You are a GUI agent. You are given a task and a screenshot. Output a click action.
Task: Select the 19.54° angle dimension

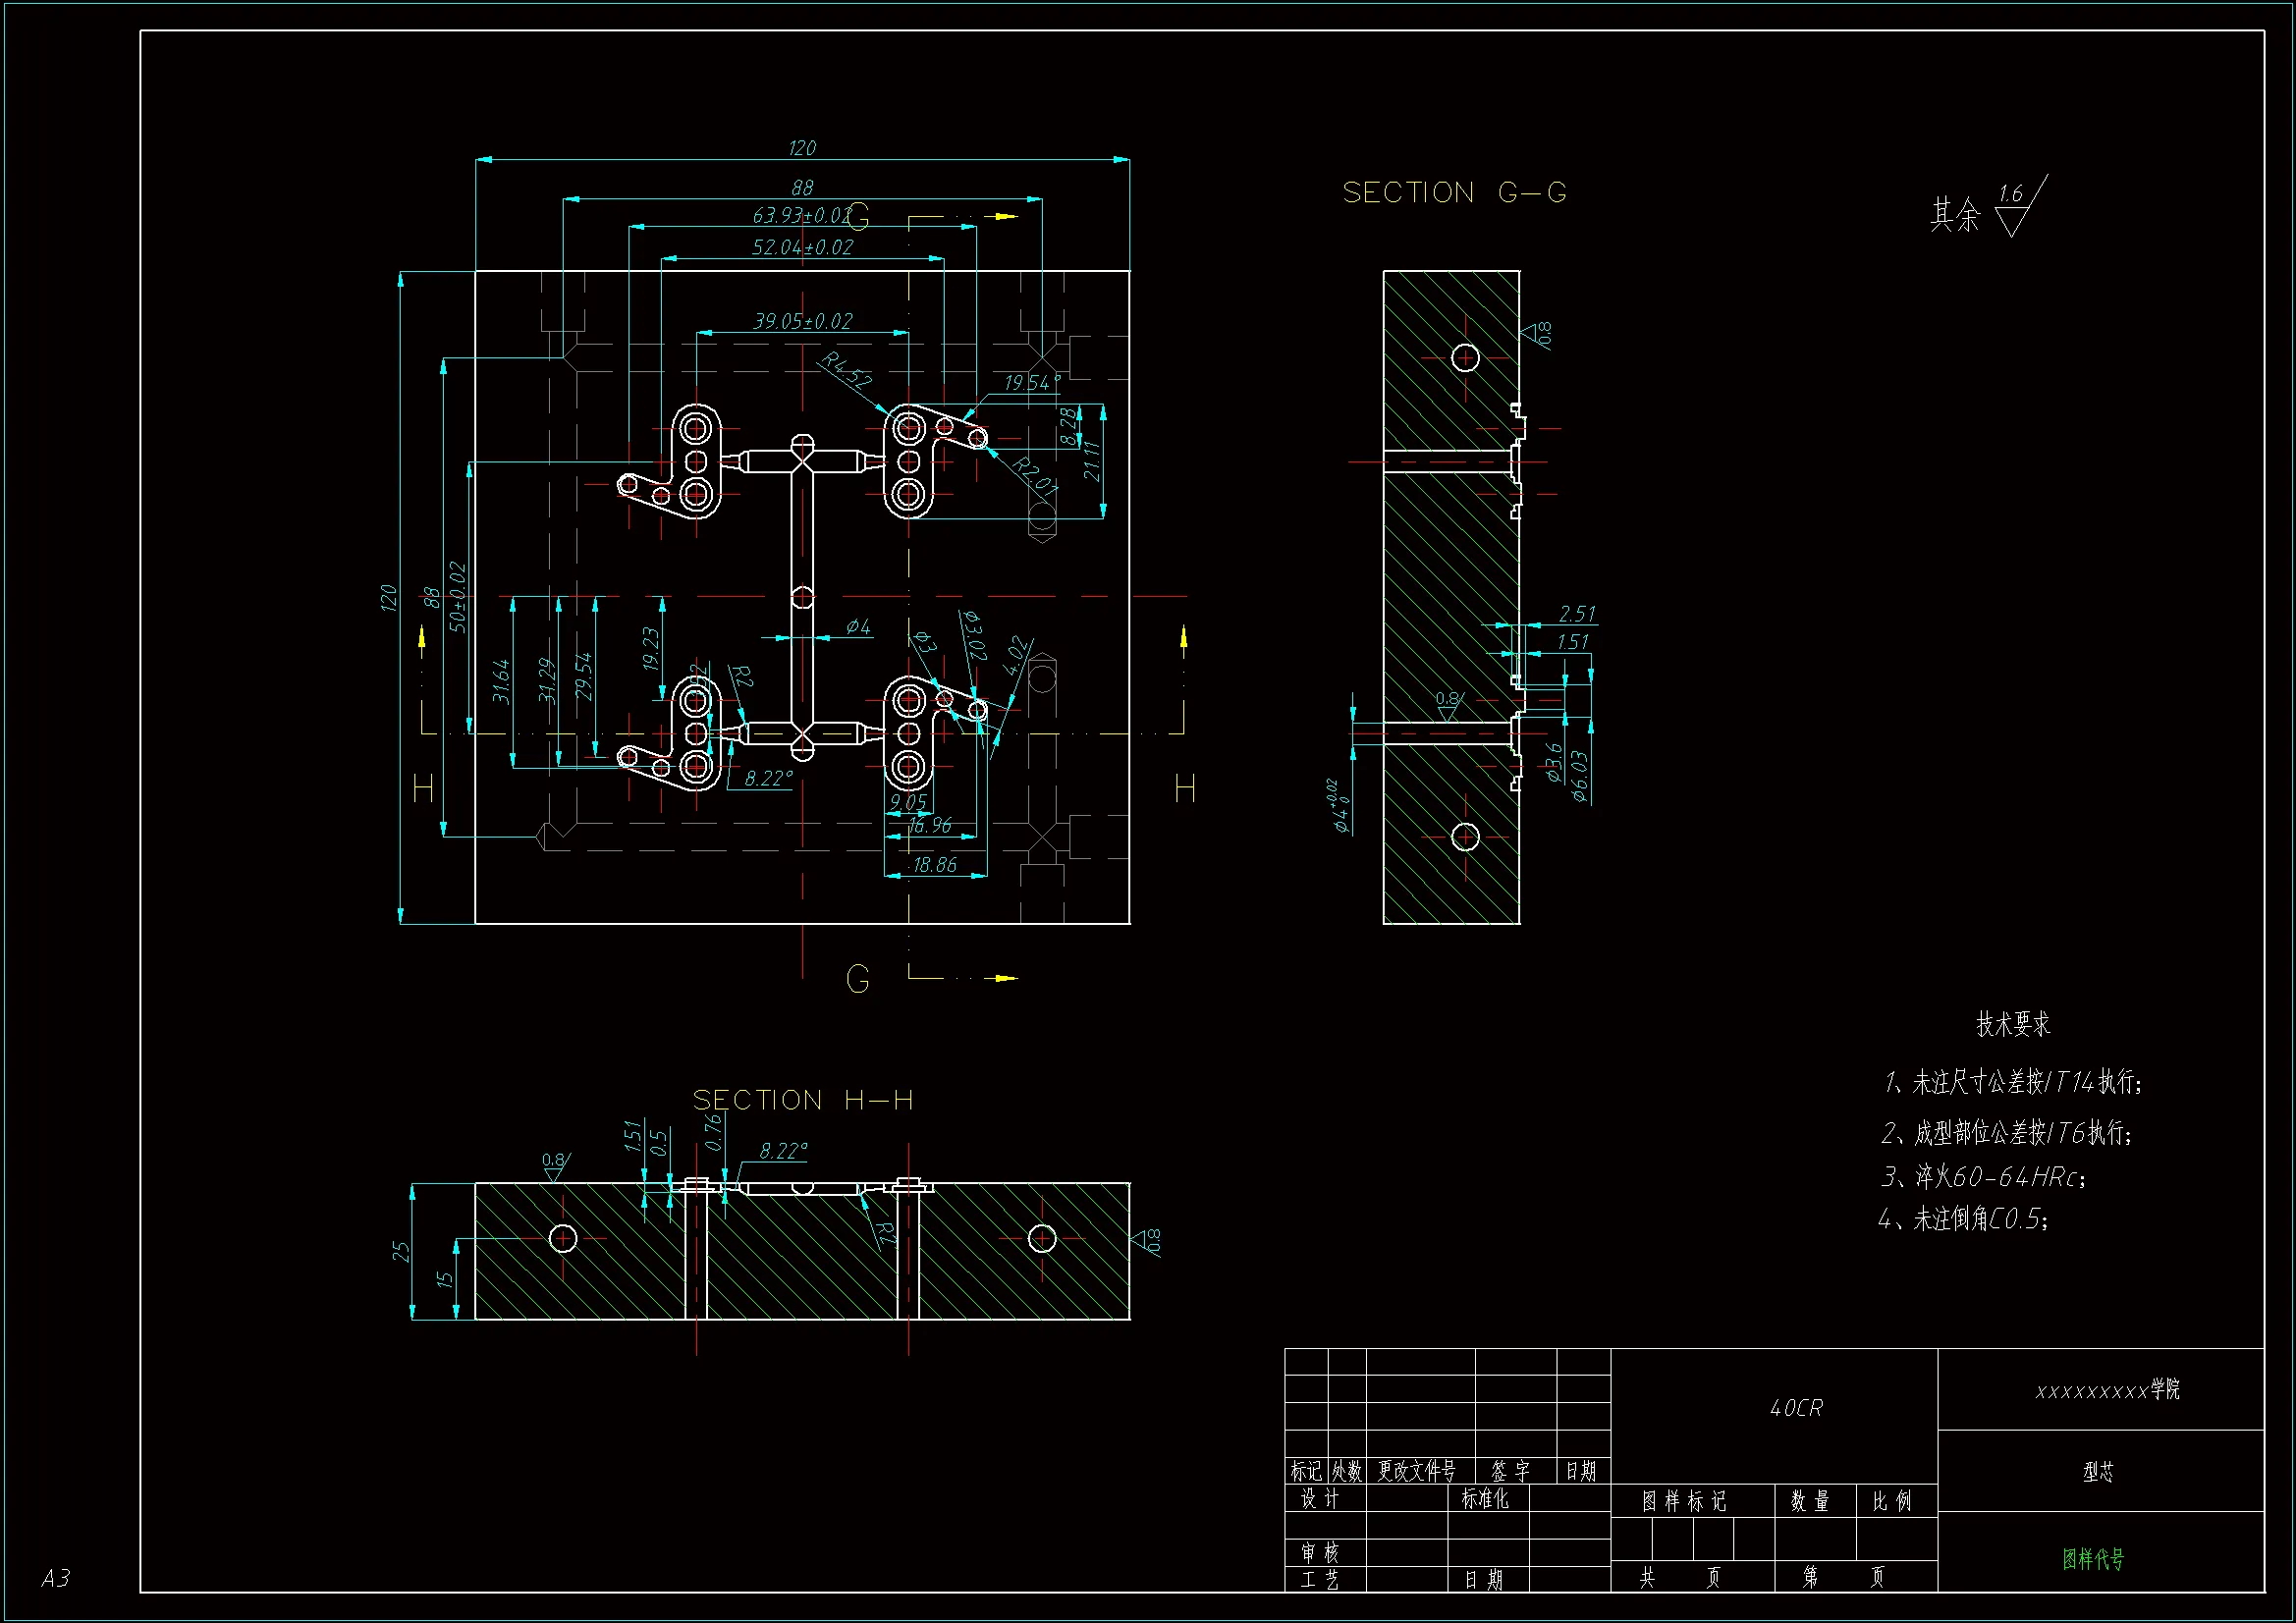(x=1031, y=382)
